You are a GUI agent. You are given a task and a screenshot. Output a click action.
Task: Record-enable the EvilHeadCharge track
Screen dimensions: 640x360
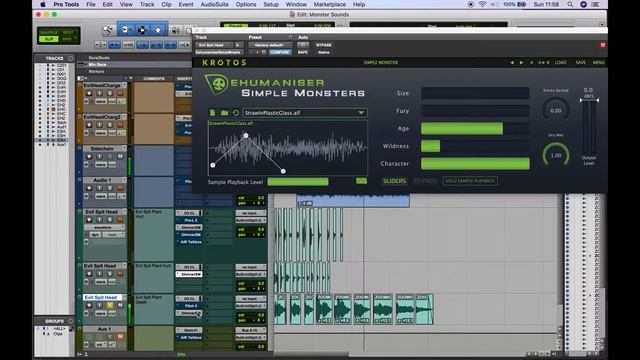(89, 93)
